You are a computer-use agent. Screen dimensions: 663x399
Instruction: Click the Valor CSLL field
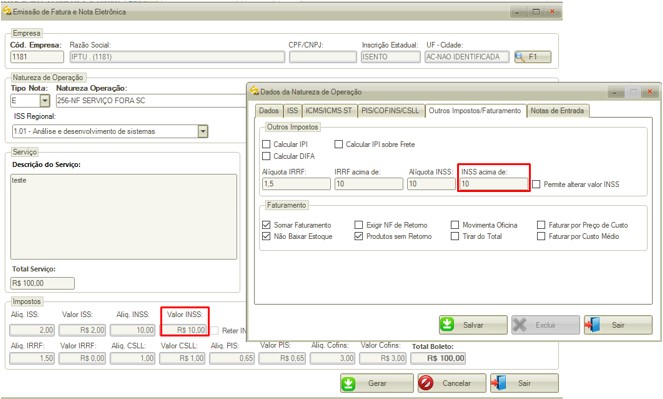click(182, 358)
